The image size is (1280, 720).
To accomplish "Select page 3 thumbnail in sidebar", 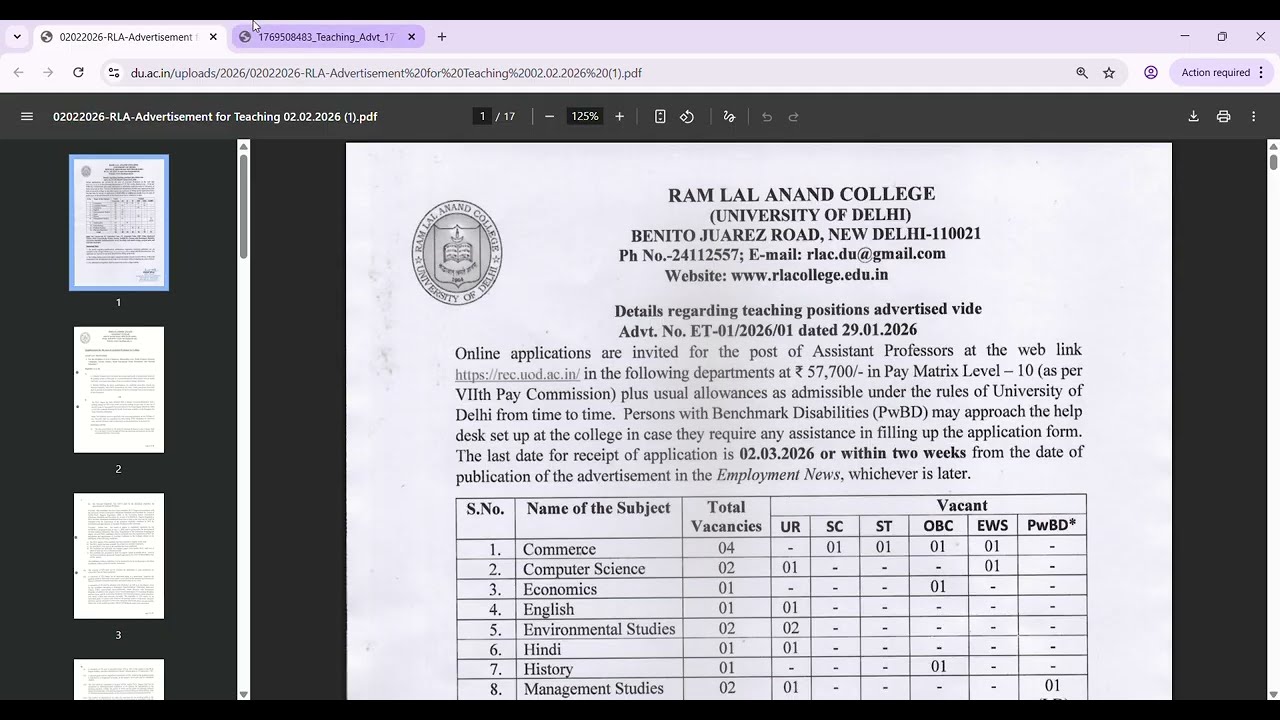I will pyautogui.click(x=119, y=556).
